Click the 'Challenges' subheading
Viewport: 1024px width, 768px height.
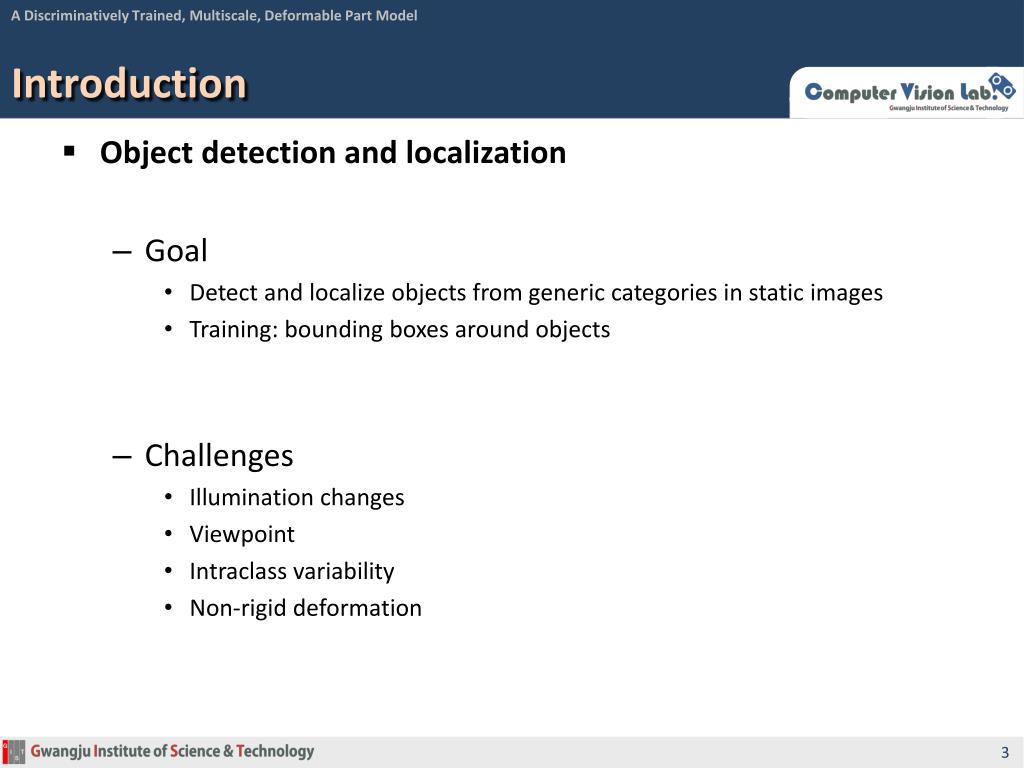click(219, 456)
